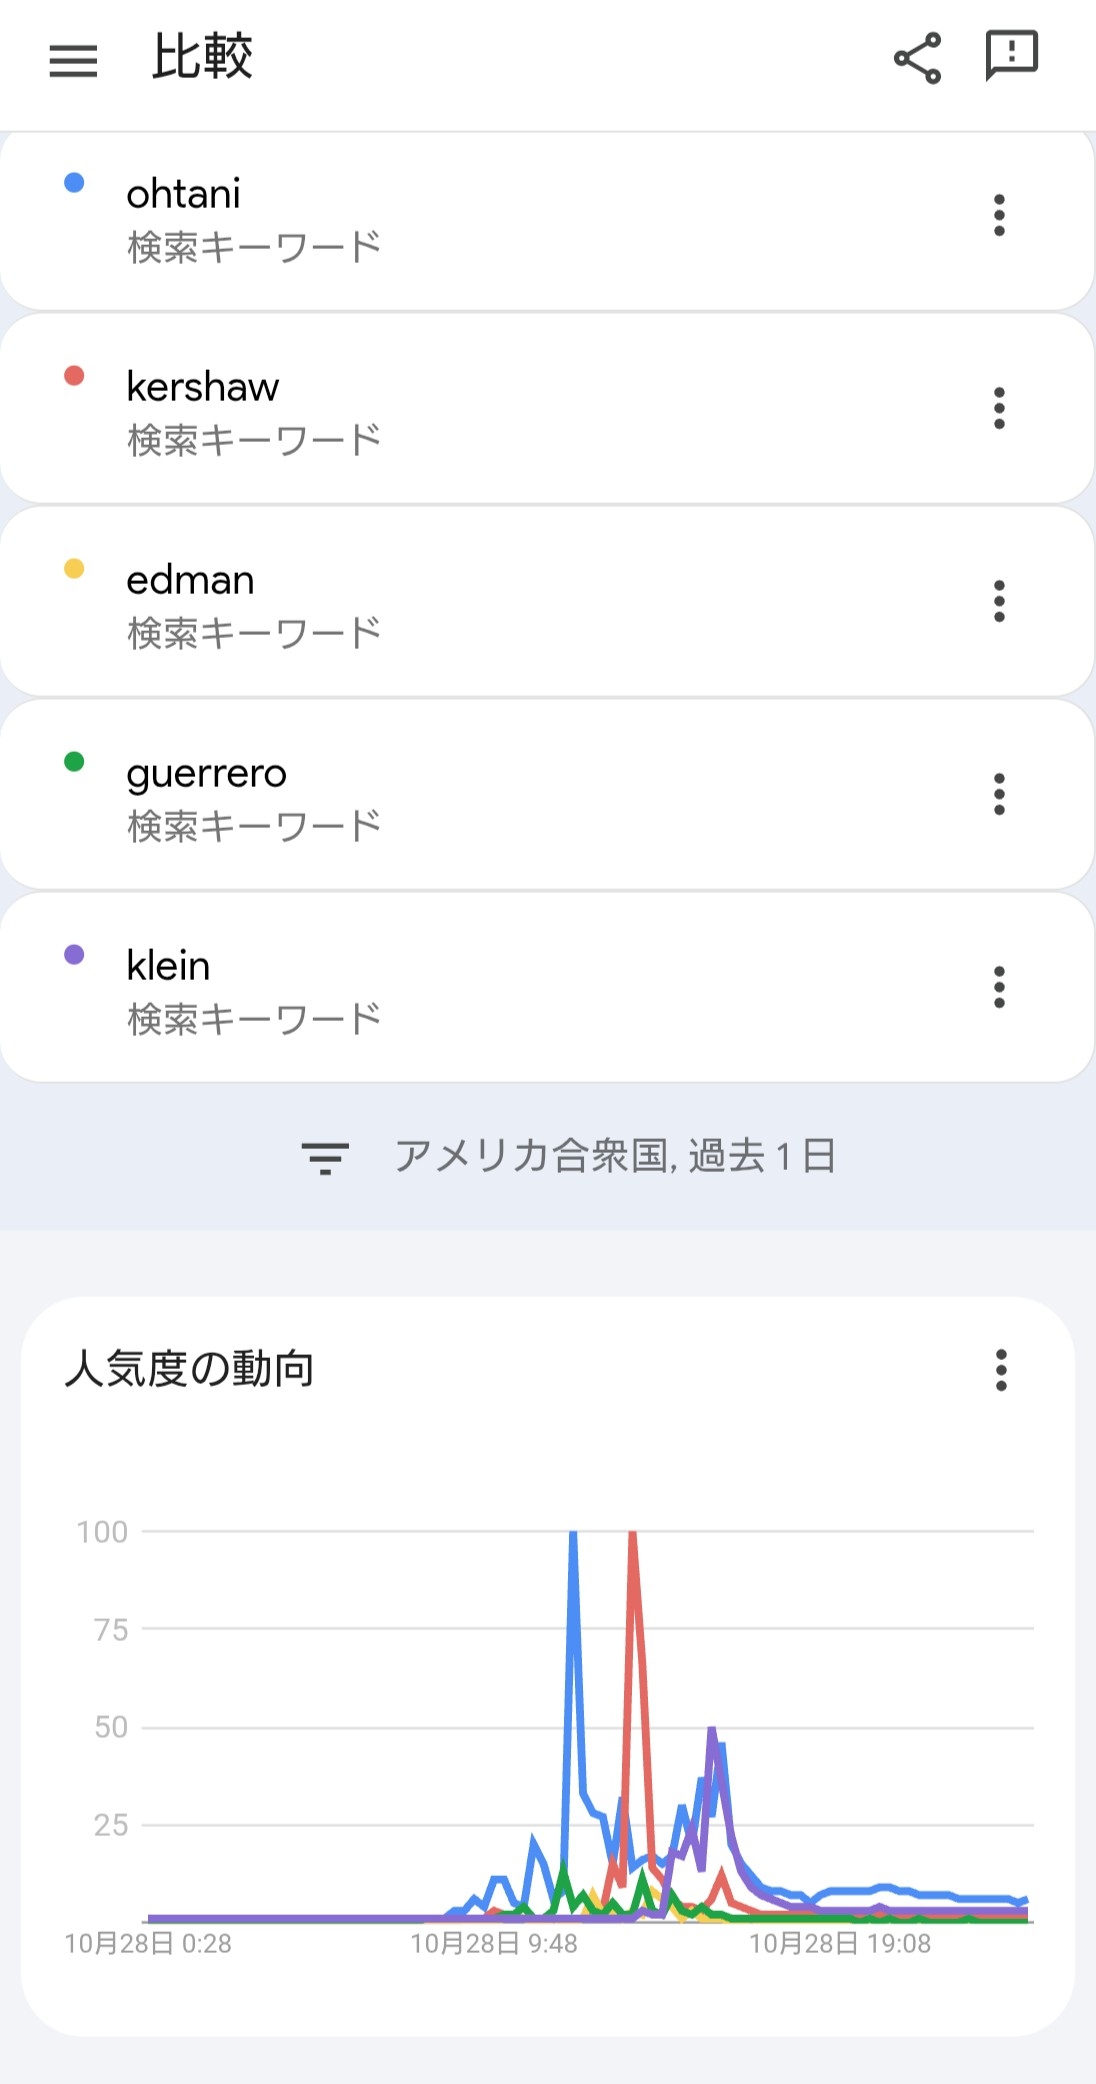Image resolution: width=1096 pixels, height=2084 pixels.
Task: Open more options for kershaw keyword
Action: point(998,409)
